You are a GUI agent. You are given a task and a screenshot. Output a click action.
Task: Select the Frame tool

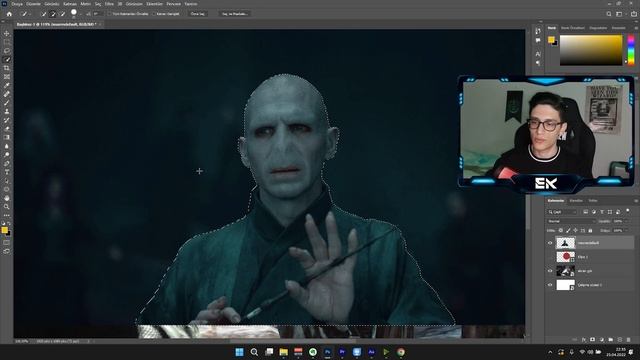(7, 77)
